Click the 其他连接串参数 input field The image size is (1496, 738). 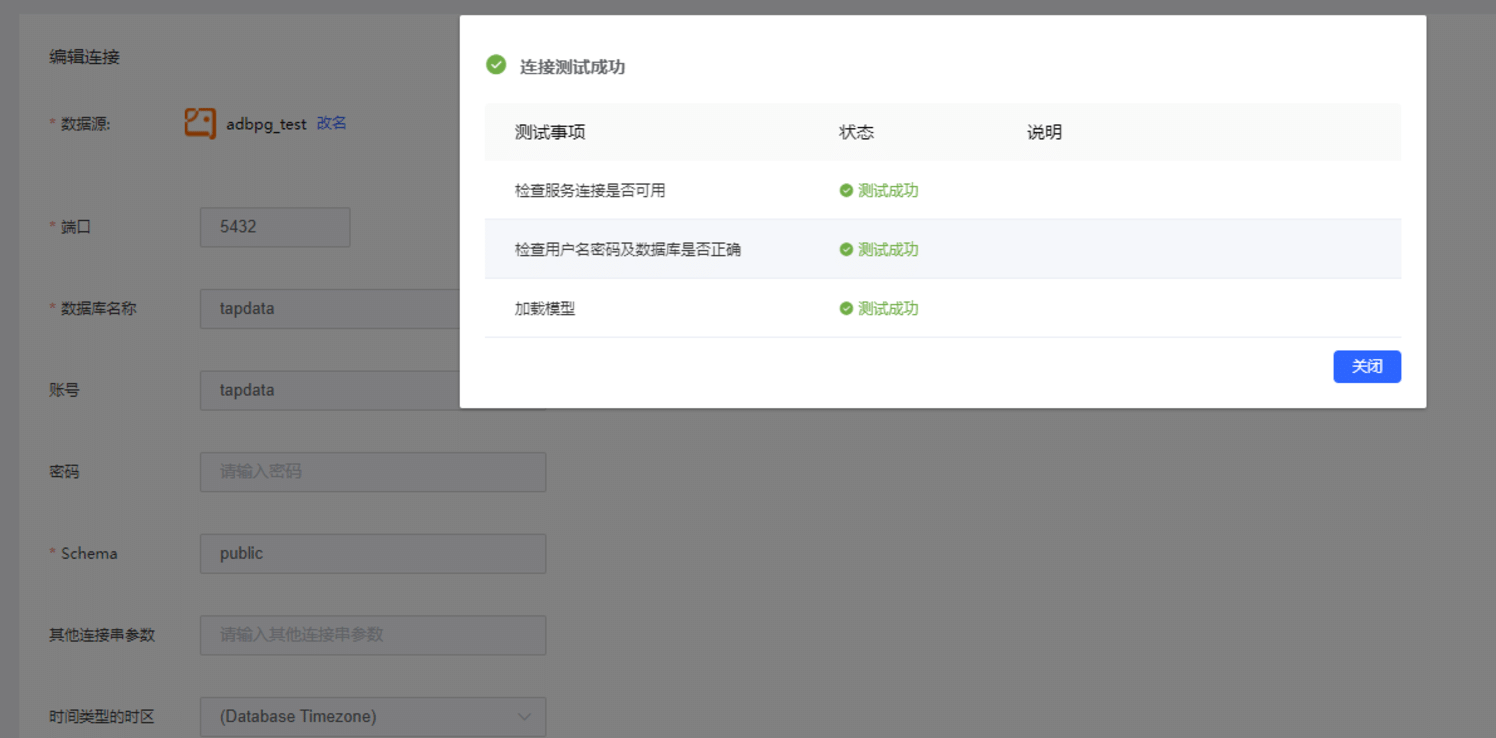point(373,635)
